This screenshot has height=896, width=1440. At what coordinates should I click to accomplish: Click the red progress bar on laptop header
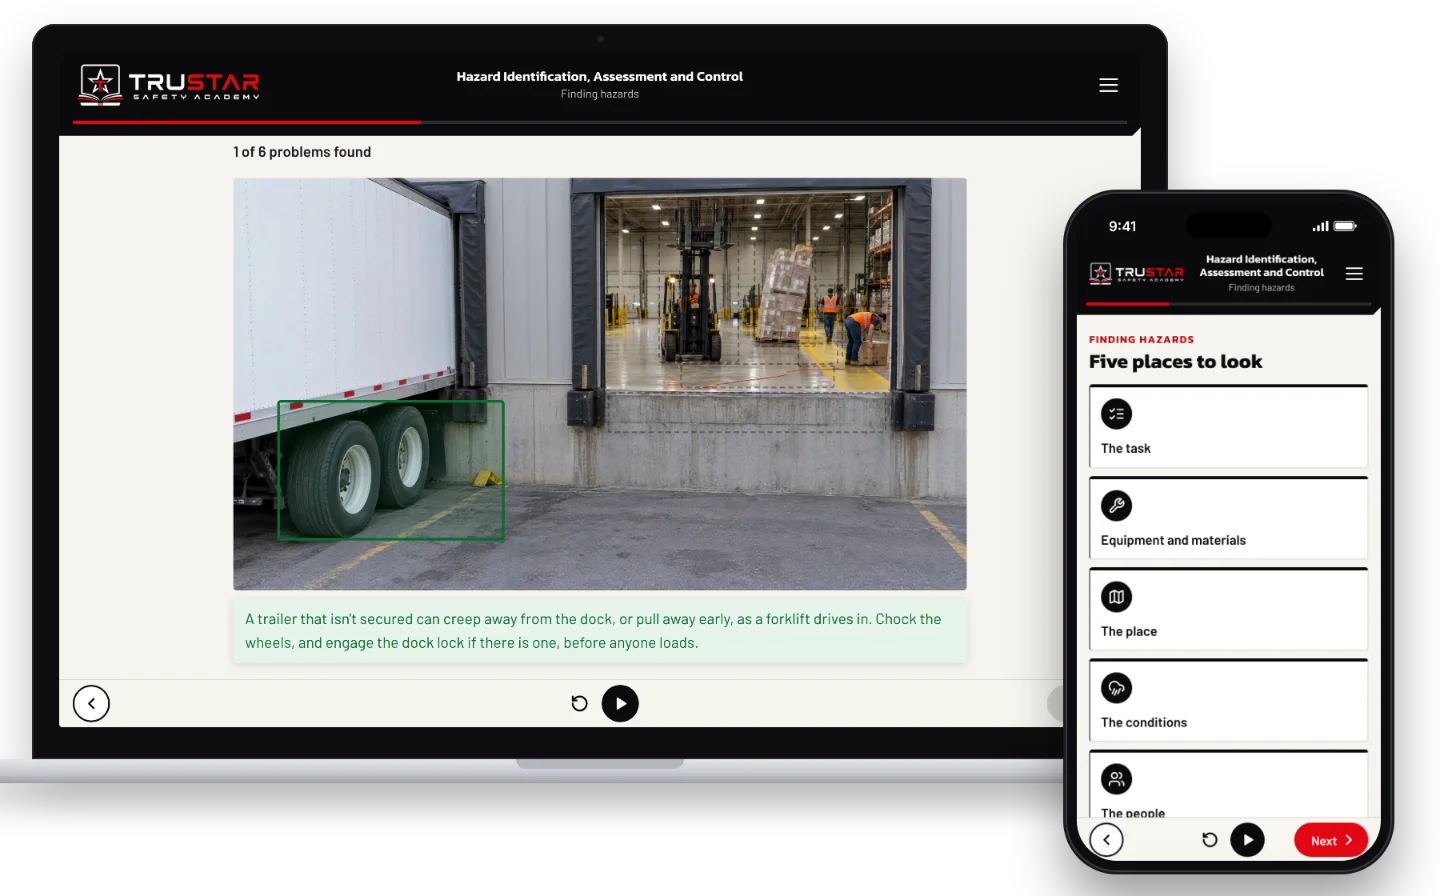tap(246, 122)
